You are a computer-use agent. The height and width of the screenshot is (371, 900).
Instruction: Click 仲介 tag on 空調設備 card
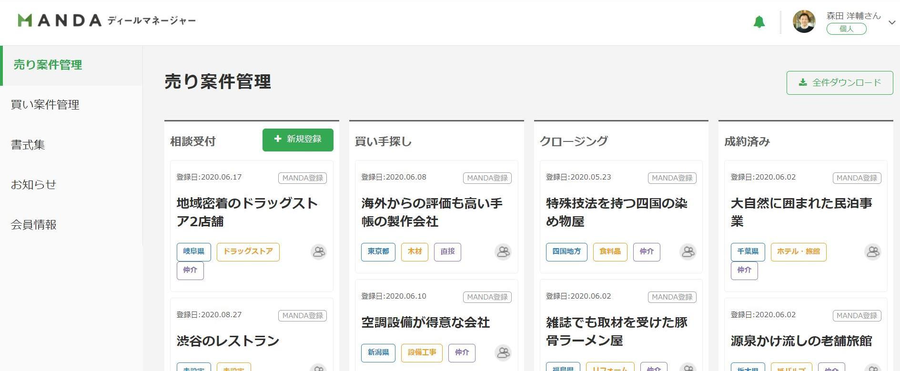point(461,353)
